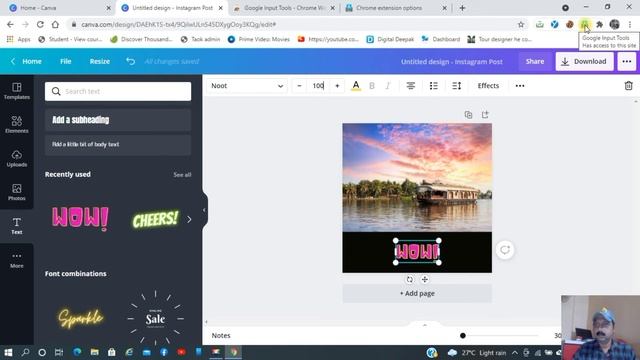The image size is (640, 360).
Task: Click the font size field showing 100
Action: click(318, 86)
